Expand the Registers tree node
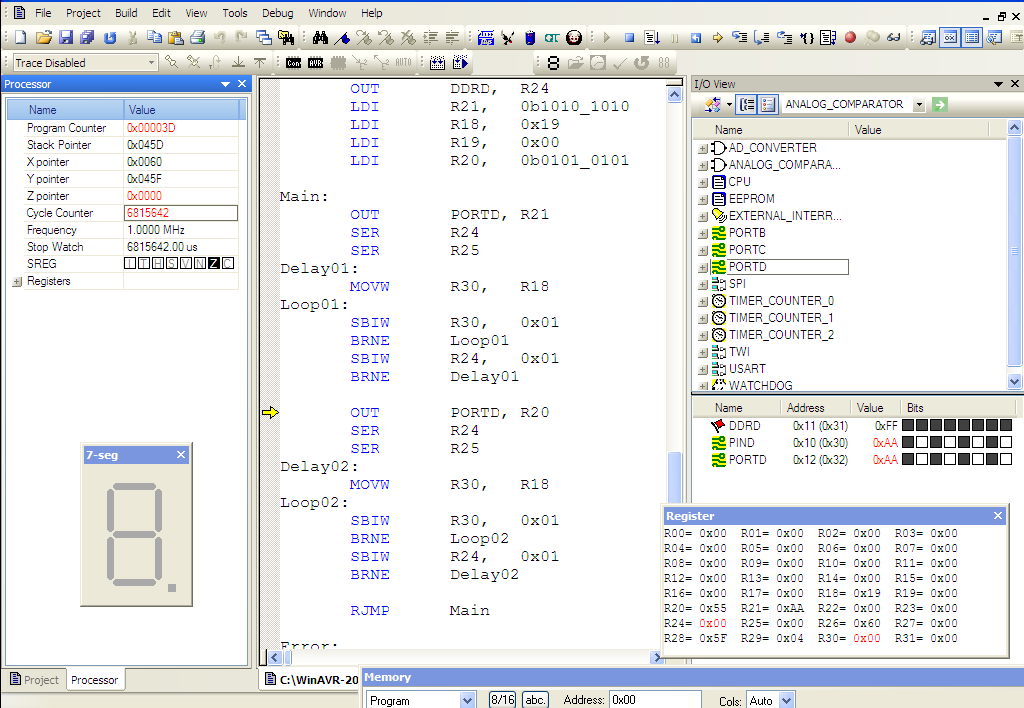 (x=17, y=282)
